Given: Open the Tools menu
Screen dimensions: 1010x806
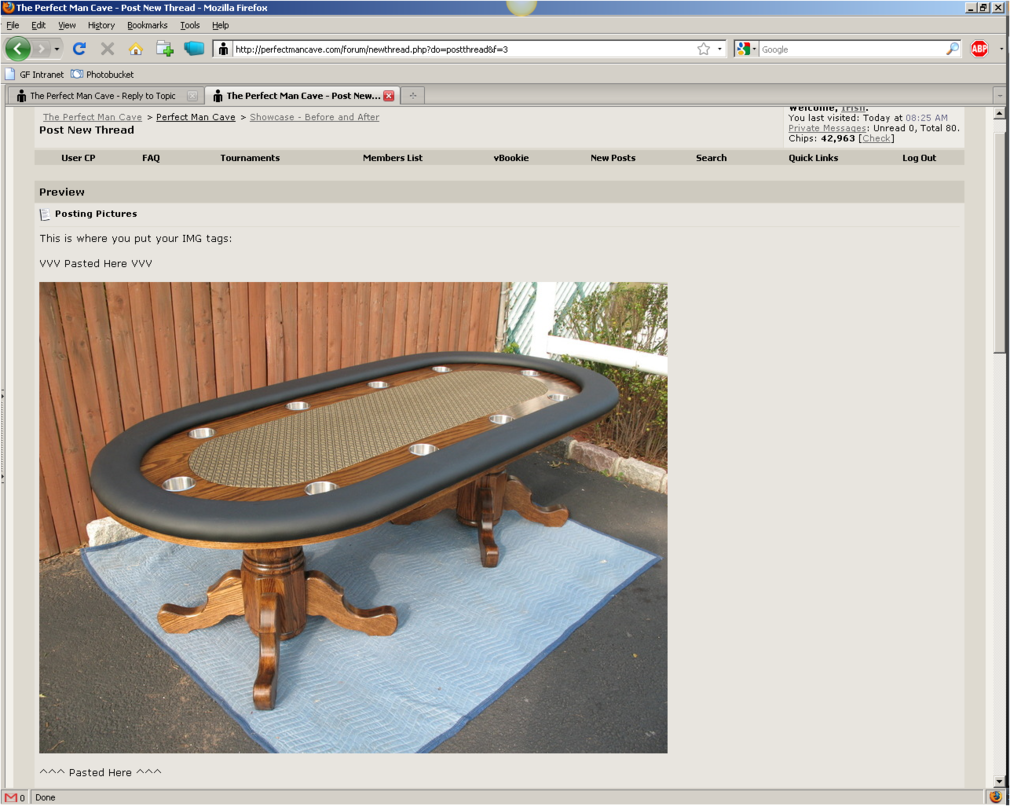Looking at the screenshot, I should [x=189, y=25].
